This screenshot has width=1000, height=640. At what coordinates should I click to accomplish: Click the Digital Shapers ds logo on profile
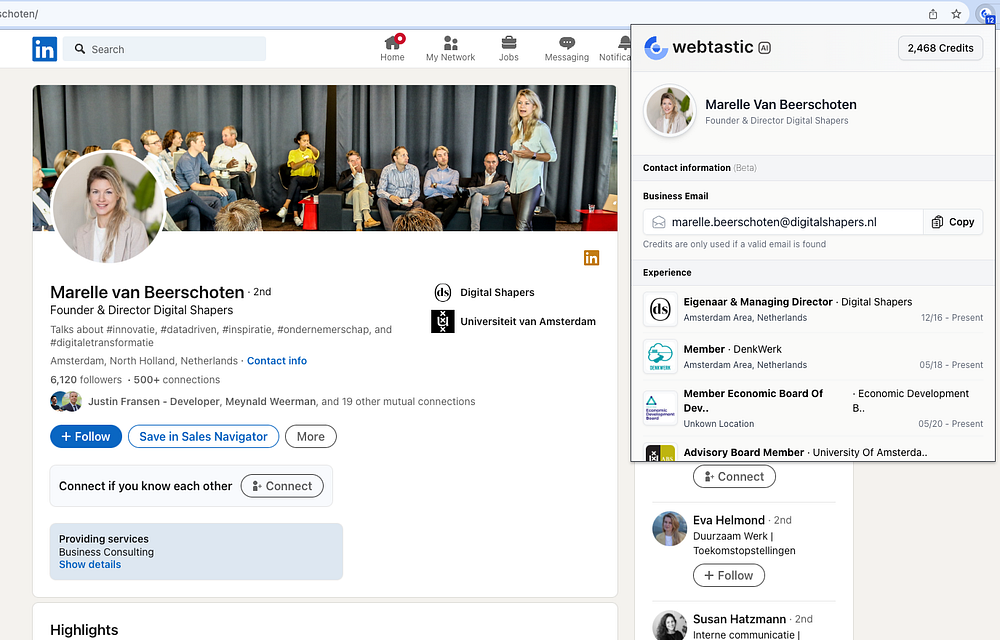pyautogui.click(x=443, y=293)
